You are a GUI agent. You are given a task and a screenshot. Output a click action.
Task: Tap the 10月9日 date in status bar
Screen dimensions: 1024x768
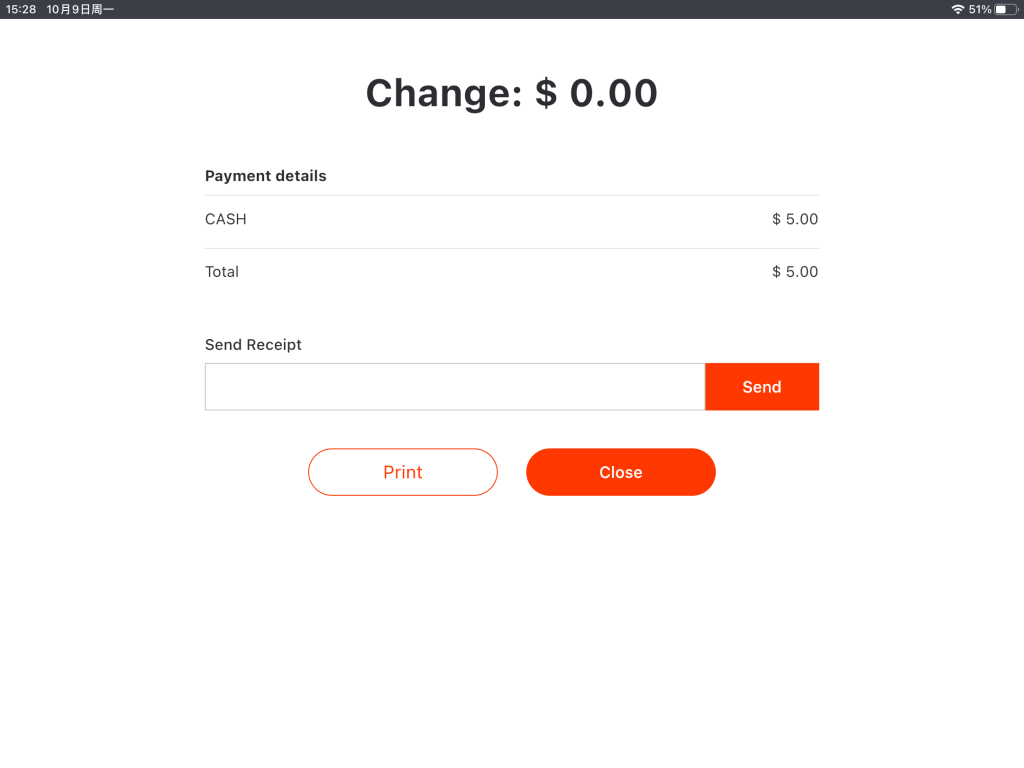(x=68, y=9)
